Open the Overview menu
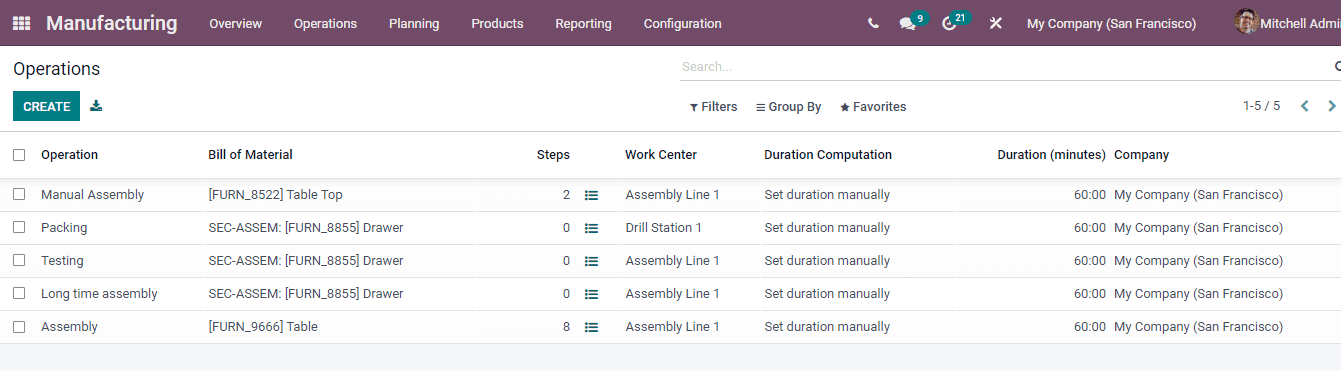Image resolution: width=1341 pixels, height=371 pixels. [x=235, y=23]
